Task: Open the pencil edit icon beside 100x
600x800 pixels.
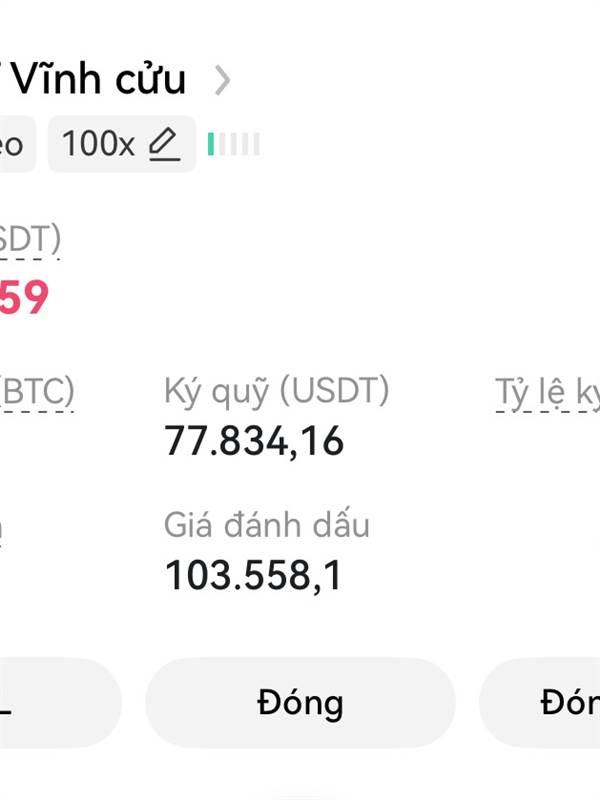Action: (x=164, y=144)
